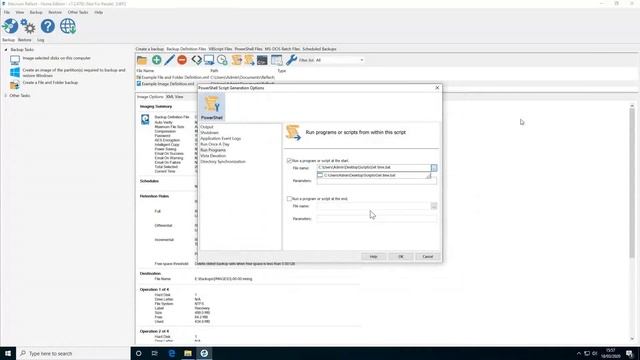This screenshot has width=640, height=360.
Task: Open the Backup menu
Action: pos(36,12)
